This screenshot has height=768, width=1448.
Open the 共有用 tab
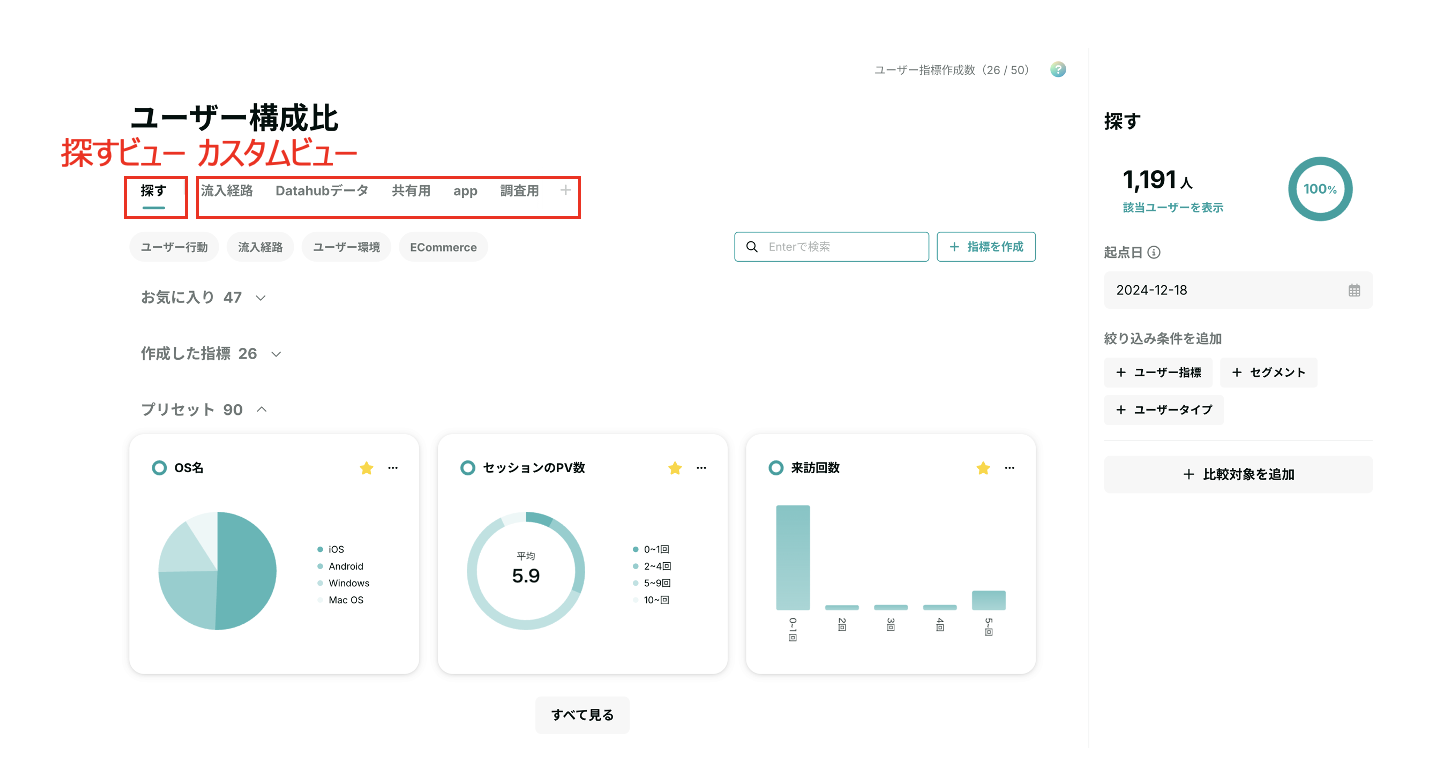pyautogui.click(x=411, y=191)
